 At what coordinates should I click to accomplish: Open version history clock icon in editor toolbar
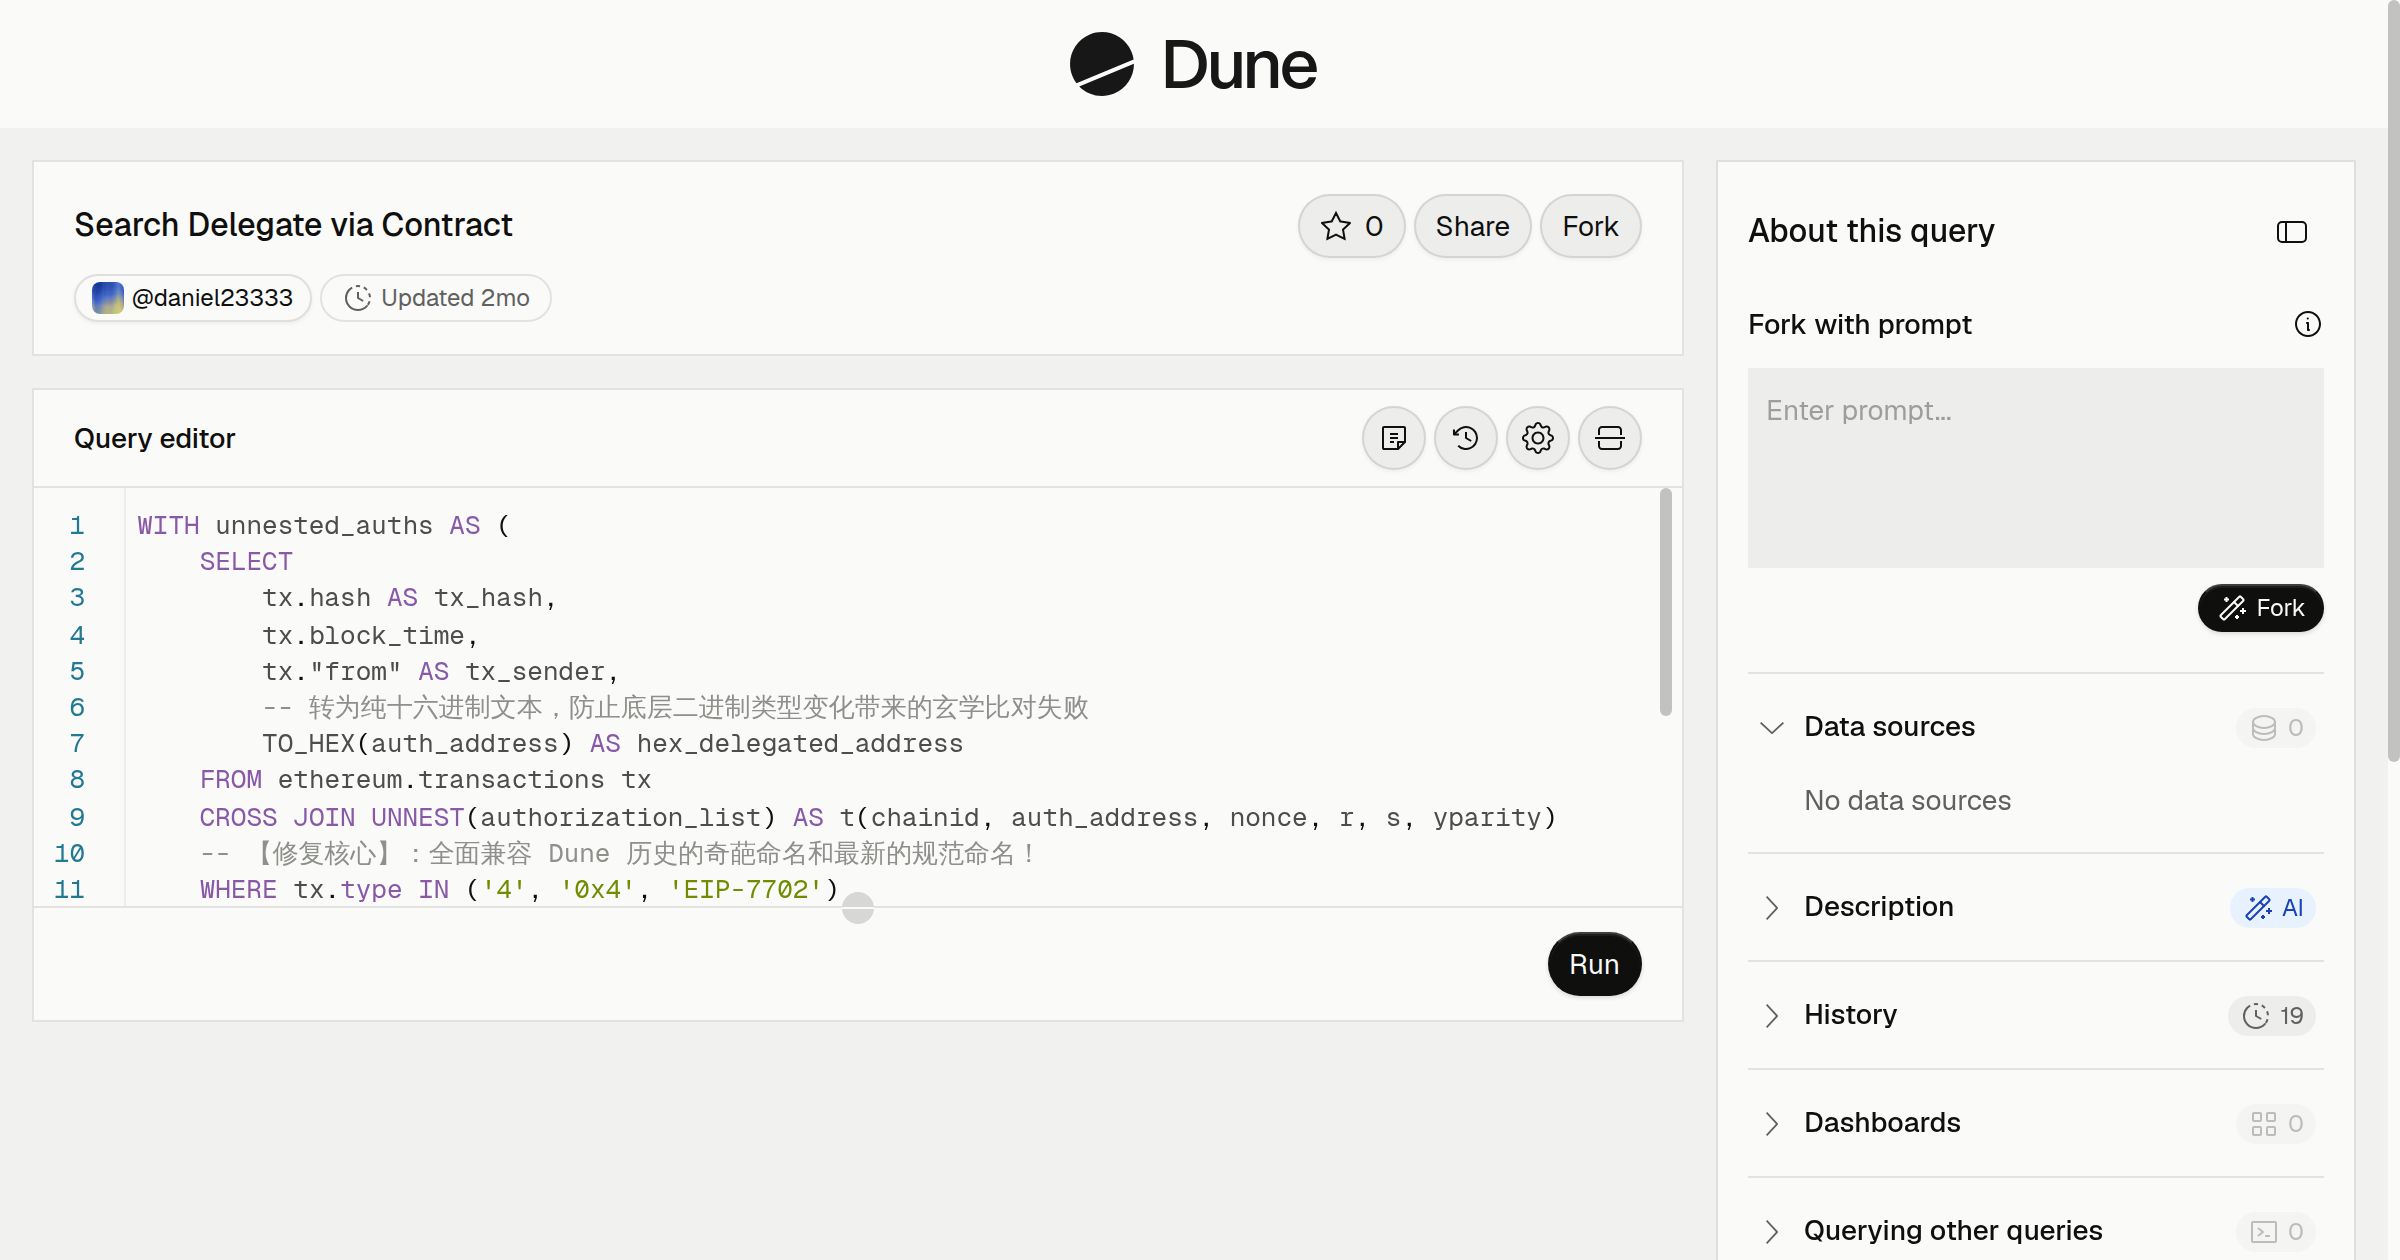pyautogui.click(x=1465, y=438)
